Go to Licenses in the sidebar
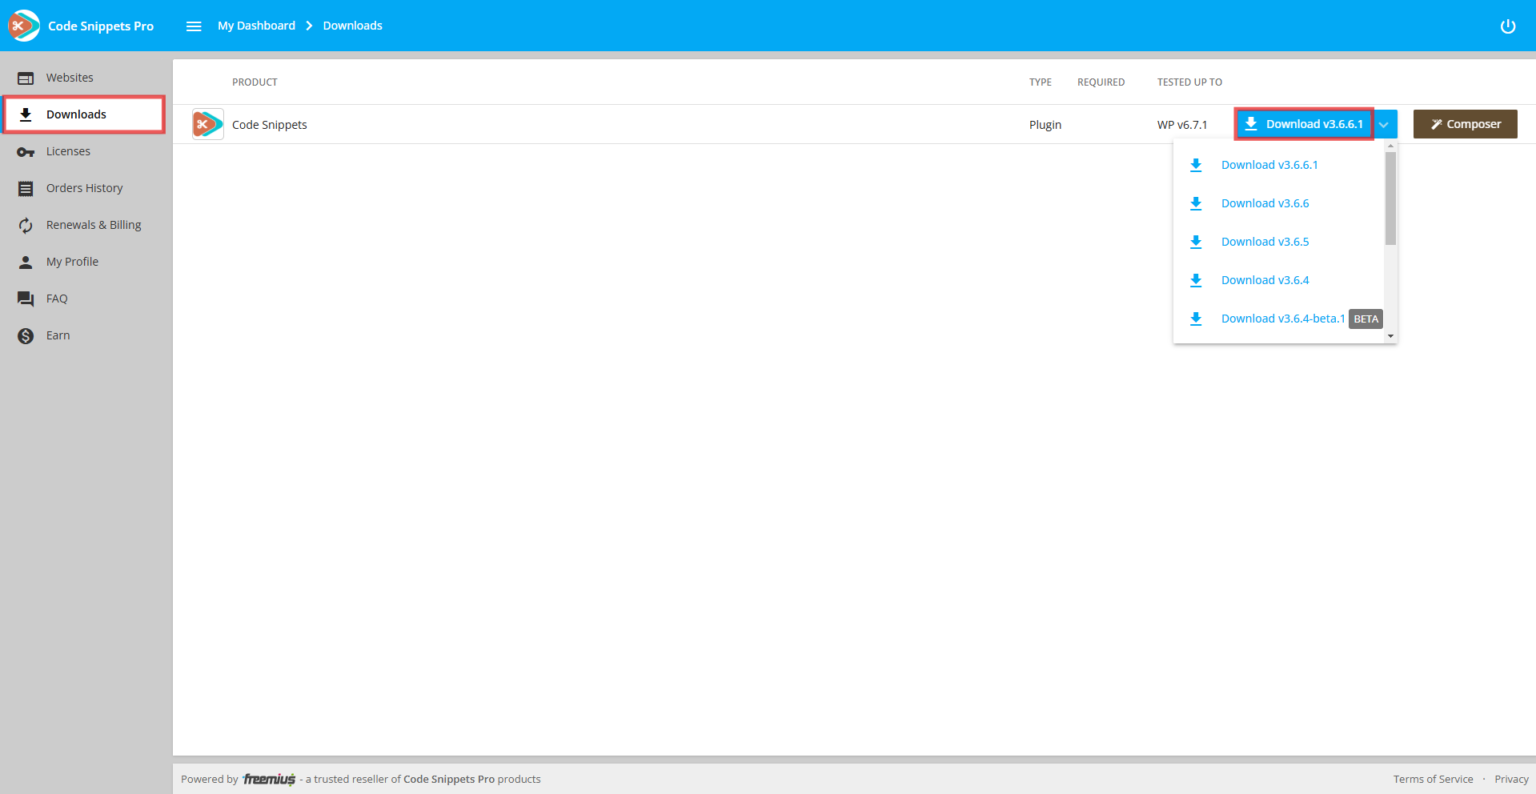 (84, 152)
